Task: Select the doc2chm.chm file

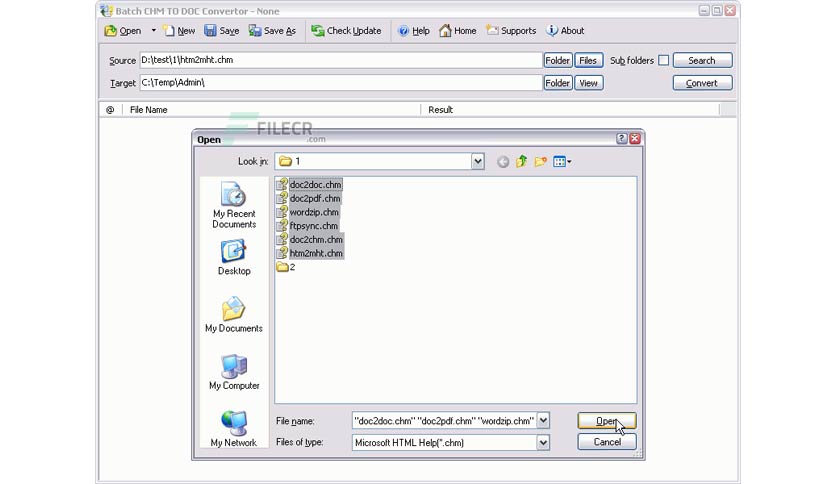Action: pos(310,240)
